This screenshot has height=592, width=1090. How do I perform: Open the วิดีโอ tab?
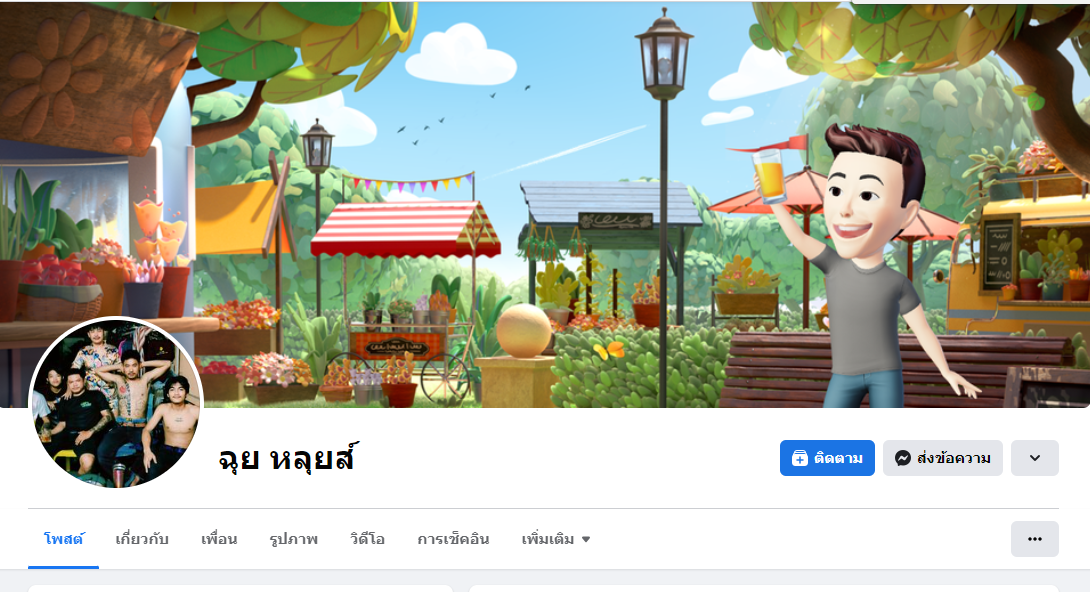pyautogui.click(x=367, y=539)
